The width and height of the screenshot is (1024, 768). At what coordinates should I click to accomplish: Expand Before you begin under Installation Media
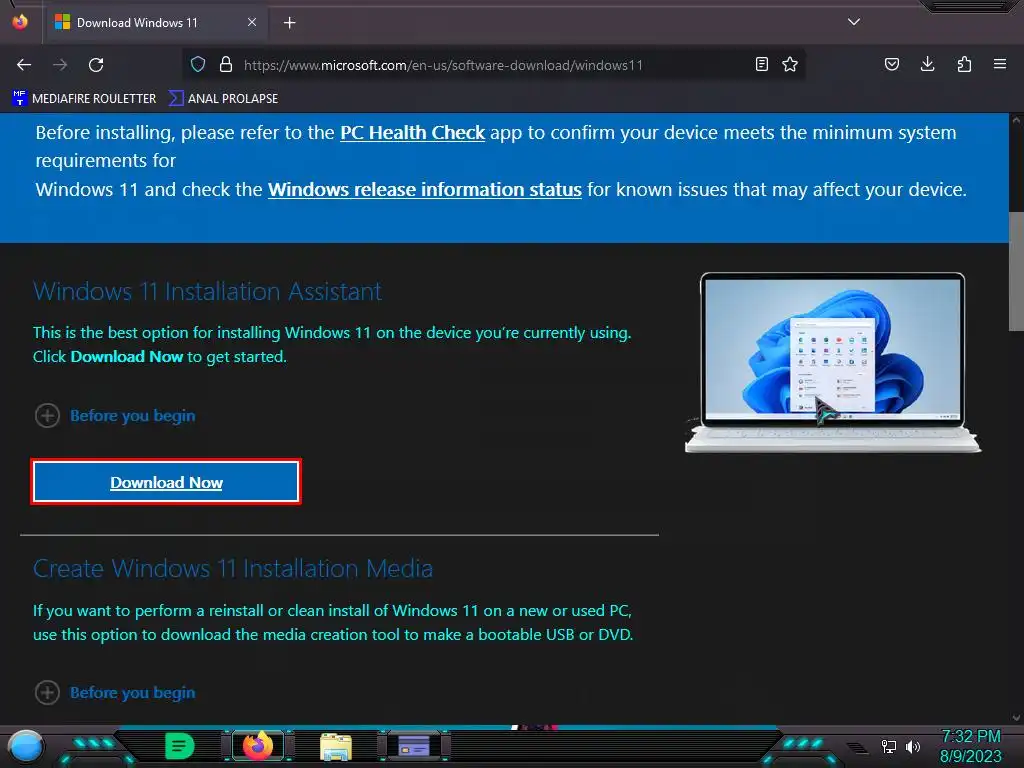(115, 692)
